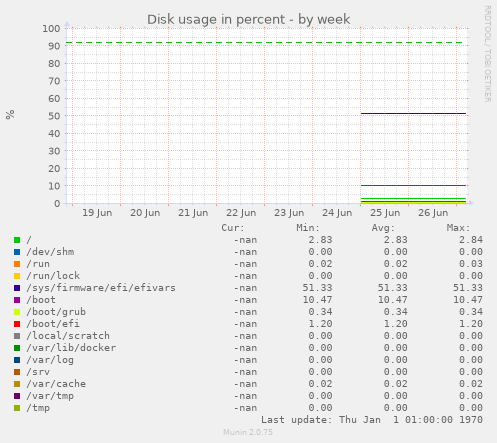
Task: Click the purple /boot line in graph
Action: point(413,185)
